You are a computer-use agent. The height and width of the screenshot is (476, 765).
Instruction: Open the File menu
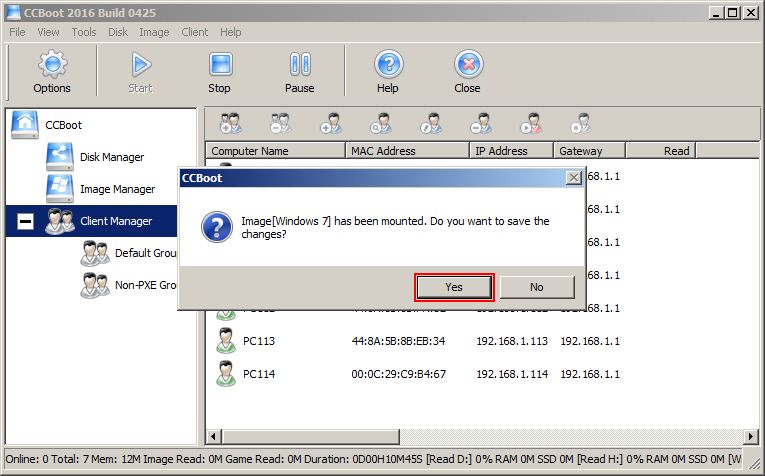17,32
